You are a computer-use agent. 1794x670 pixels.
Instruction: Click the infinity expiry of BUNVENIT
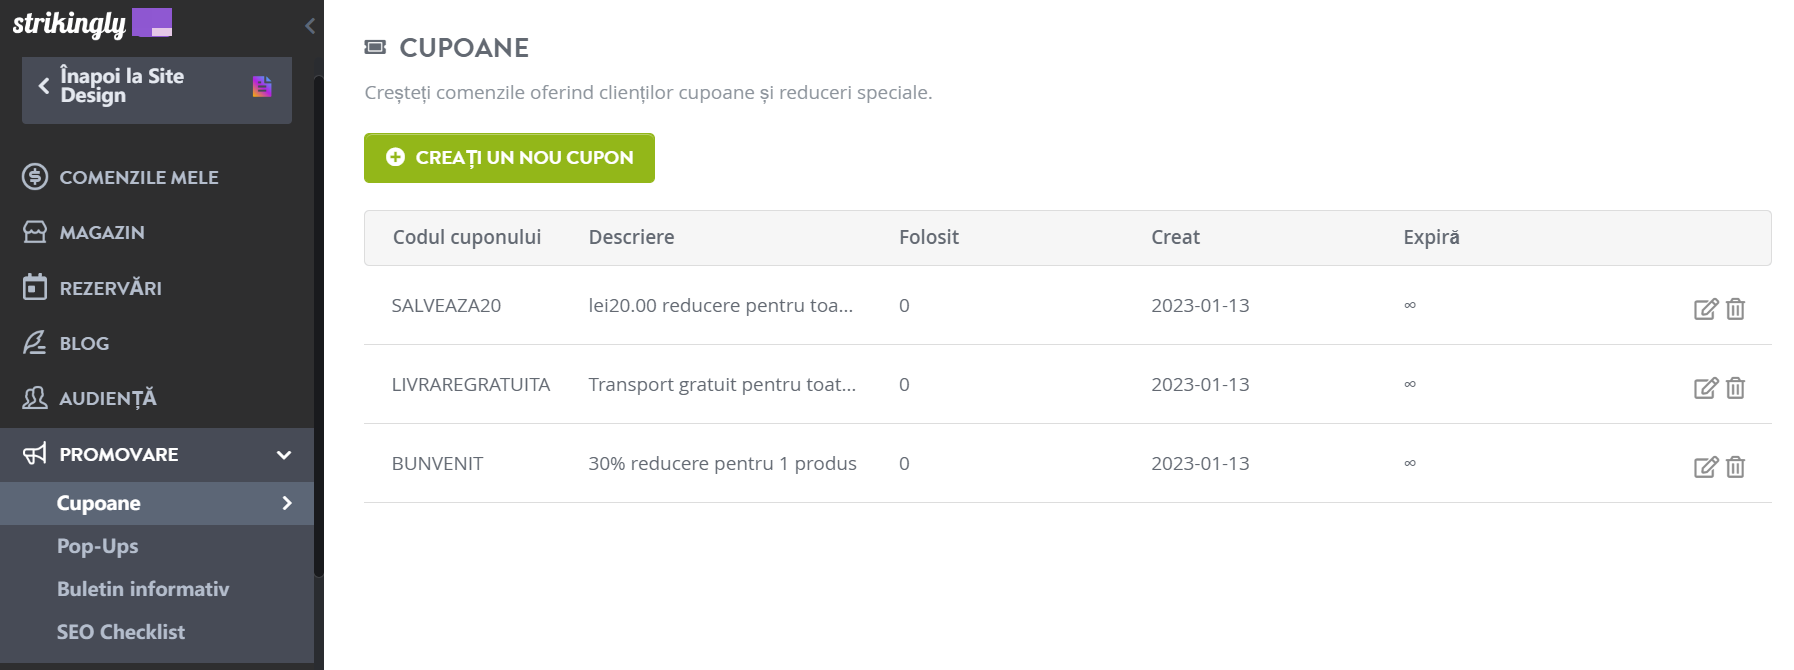point(1410,463)
